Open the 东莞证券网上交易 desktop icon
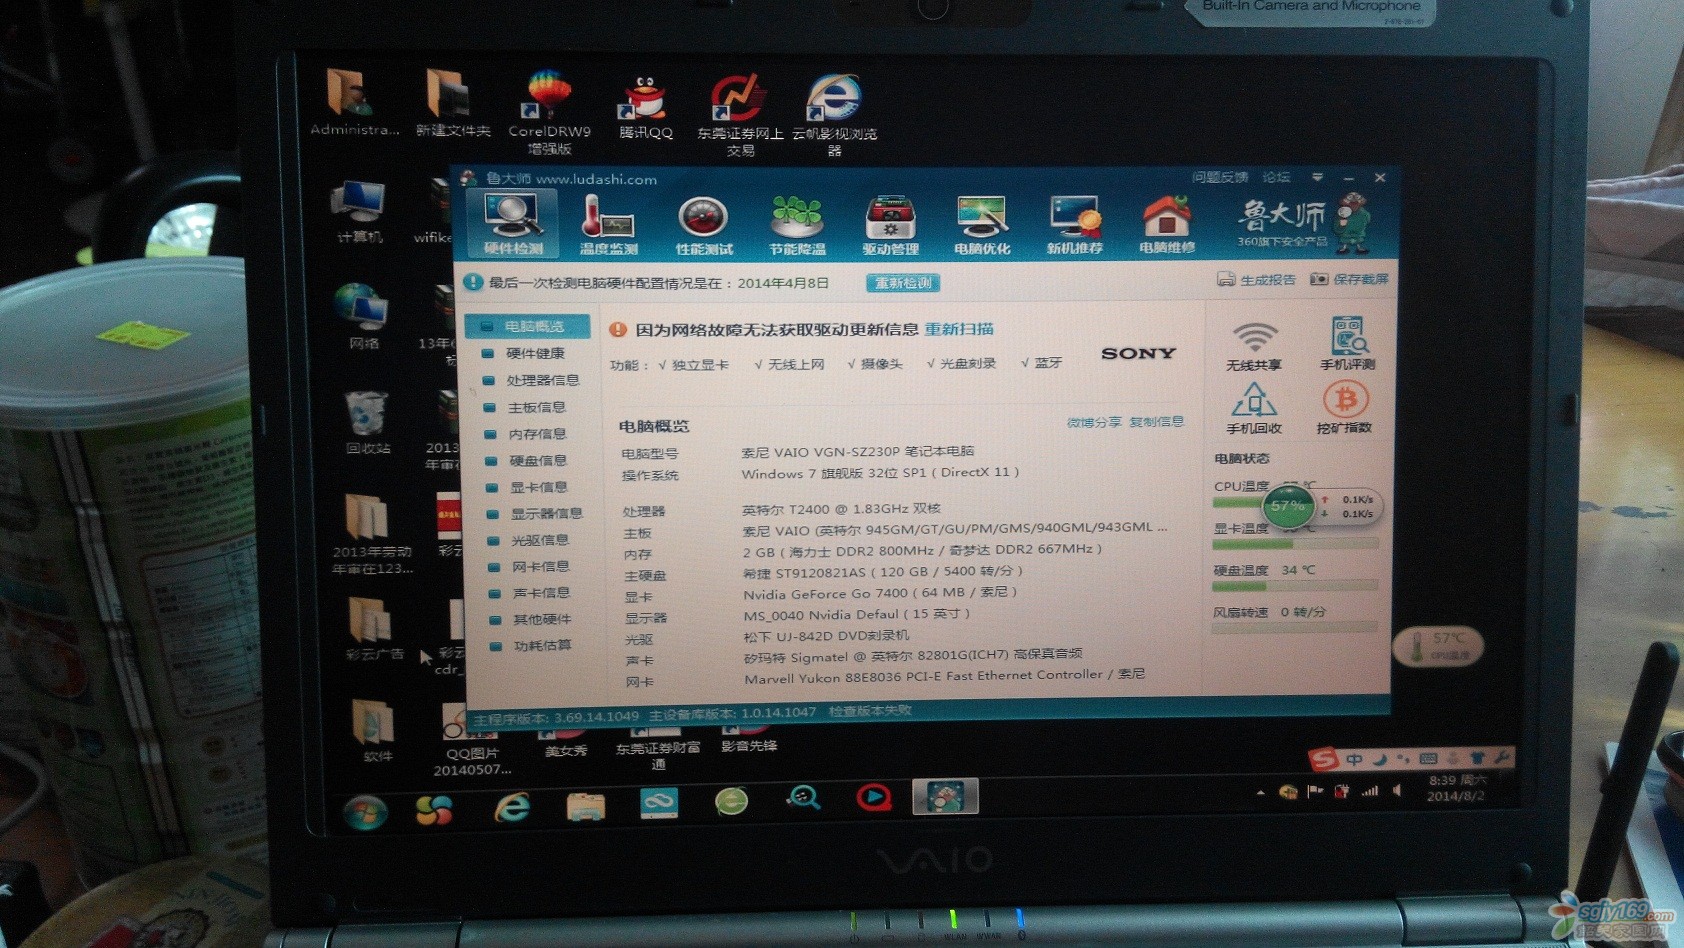1684x948 pixels. point(739,114)
